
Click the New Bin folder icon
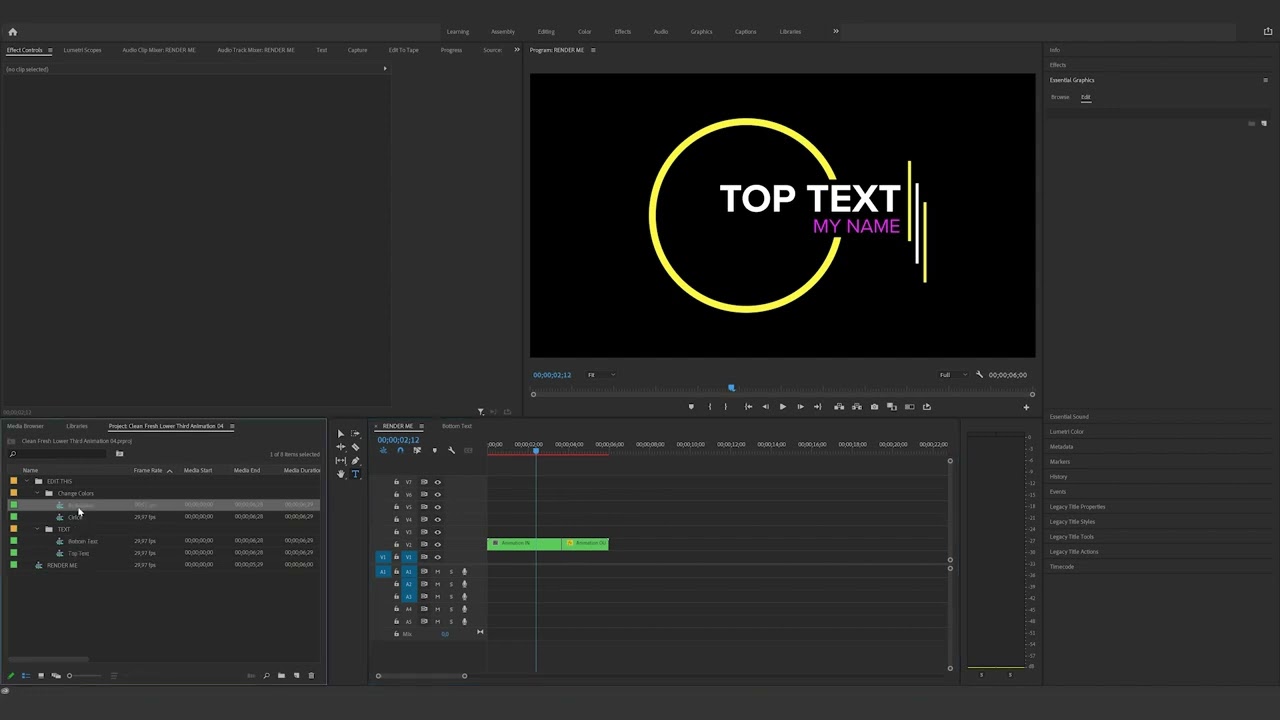click(x=281, y=676)
